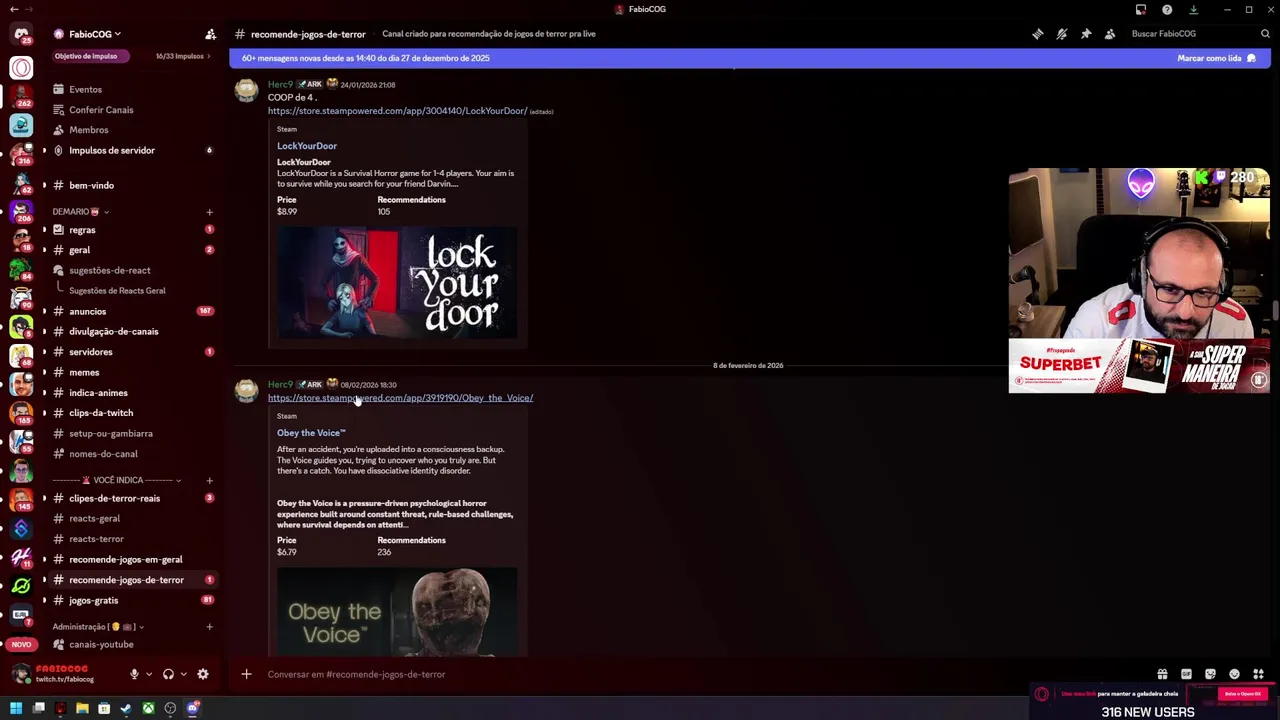This screenshot has height=720, width=1280.
Task: Open microphone input options chevron
Action: coord(149,674)
